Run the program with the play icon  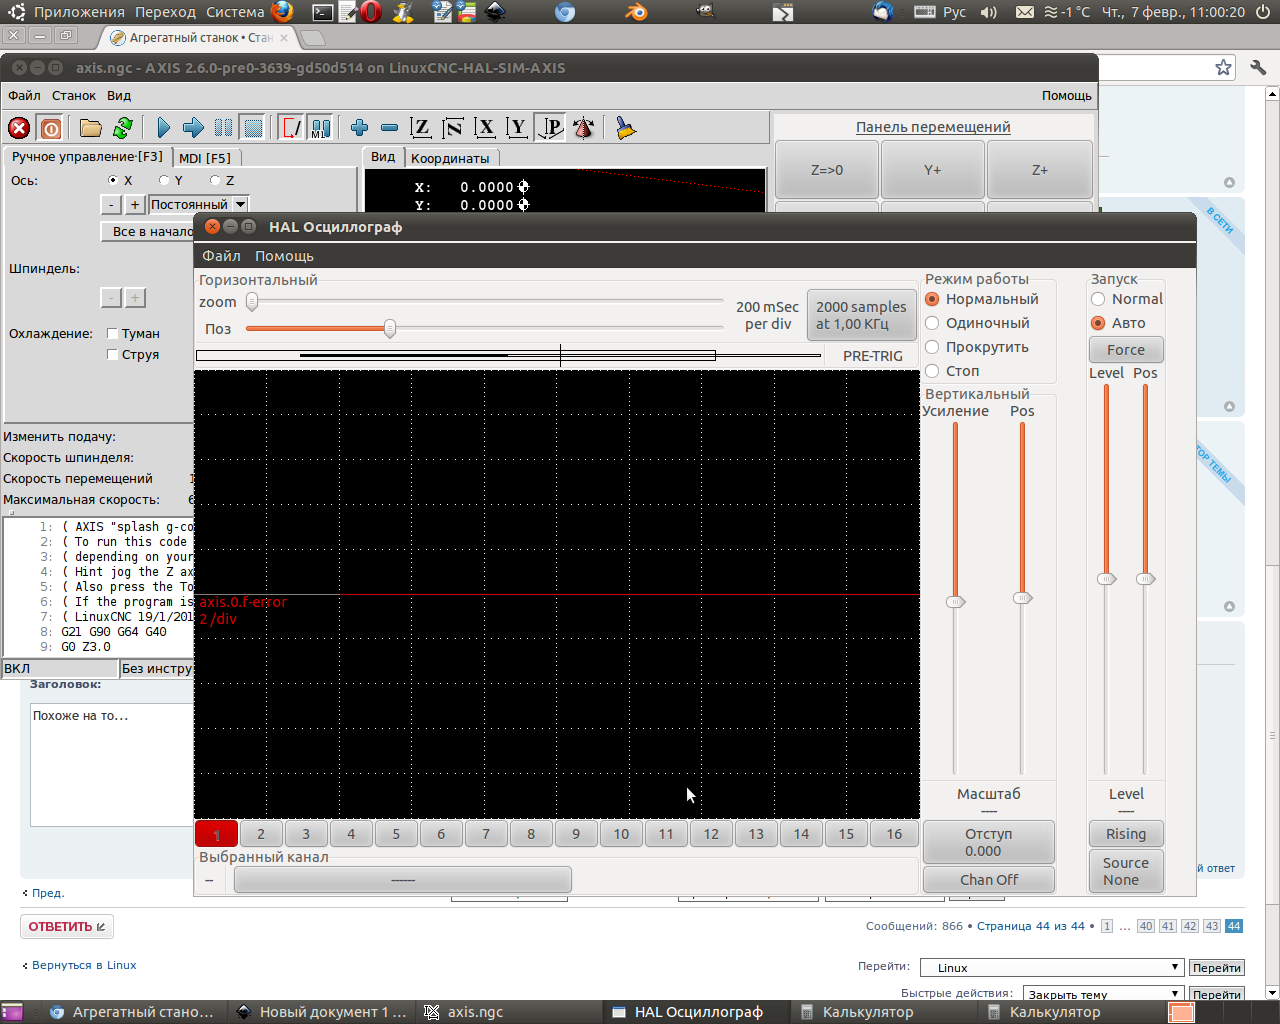163,128
